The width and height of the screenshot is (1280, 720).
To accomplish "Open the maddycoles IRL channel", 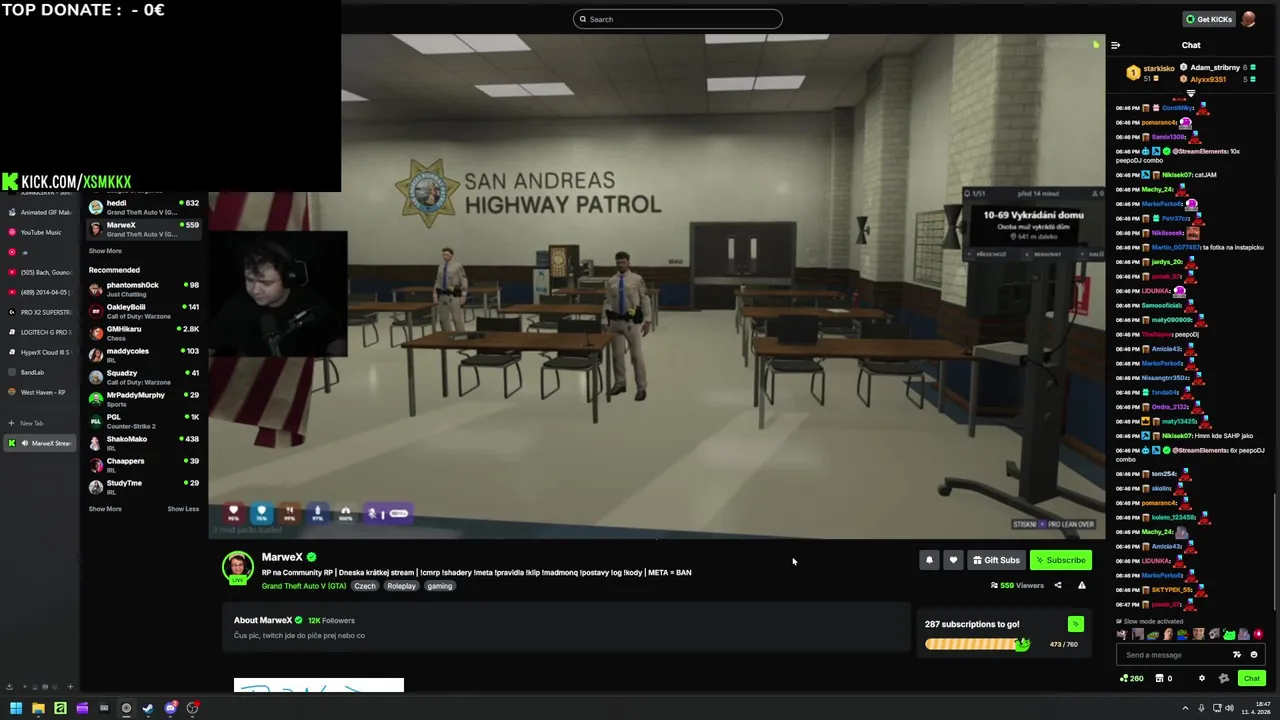I will point(143,355).
